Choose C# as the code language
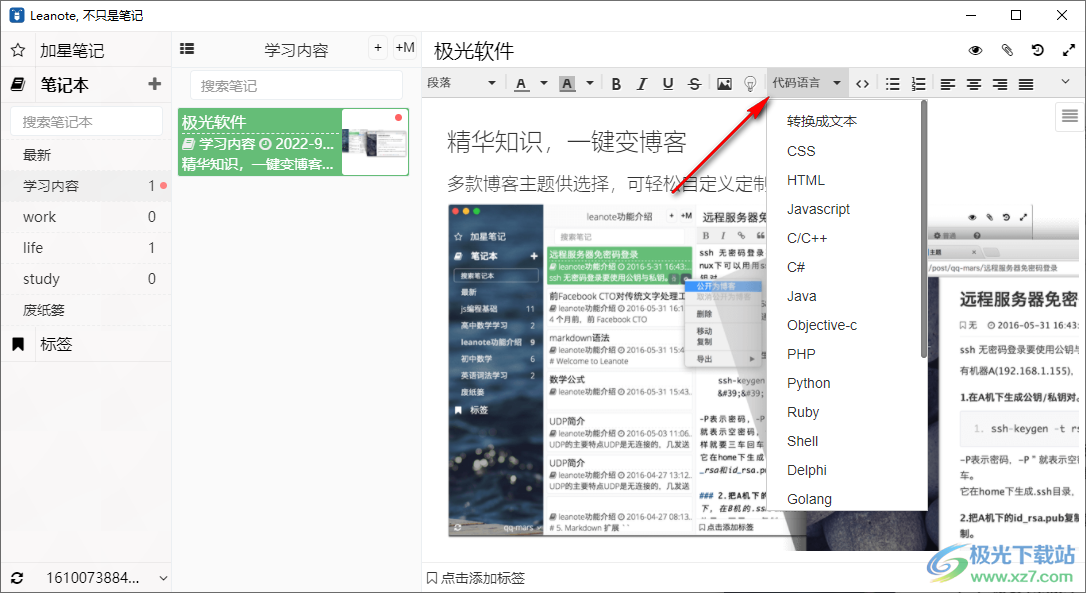Viewport: 1086px width, 593px height. (x=796, y=267)
